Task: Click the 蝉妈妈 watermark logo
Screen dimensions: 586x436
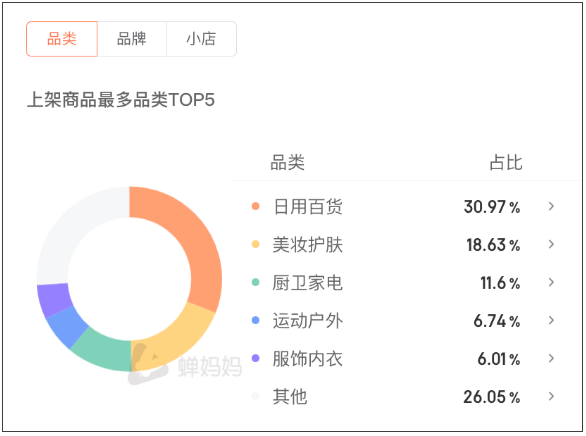Action: (x=185, y=365)
